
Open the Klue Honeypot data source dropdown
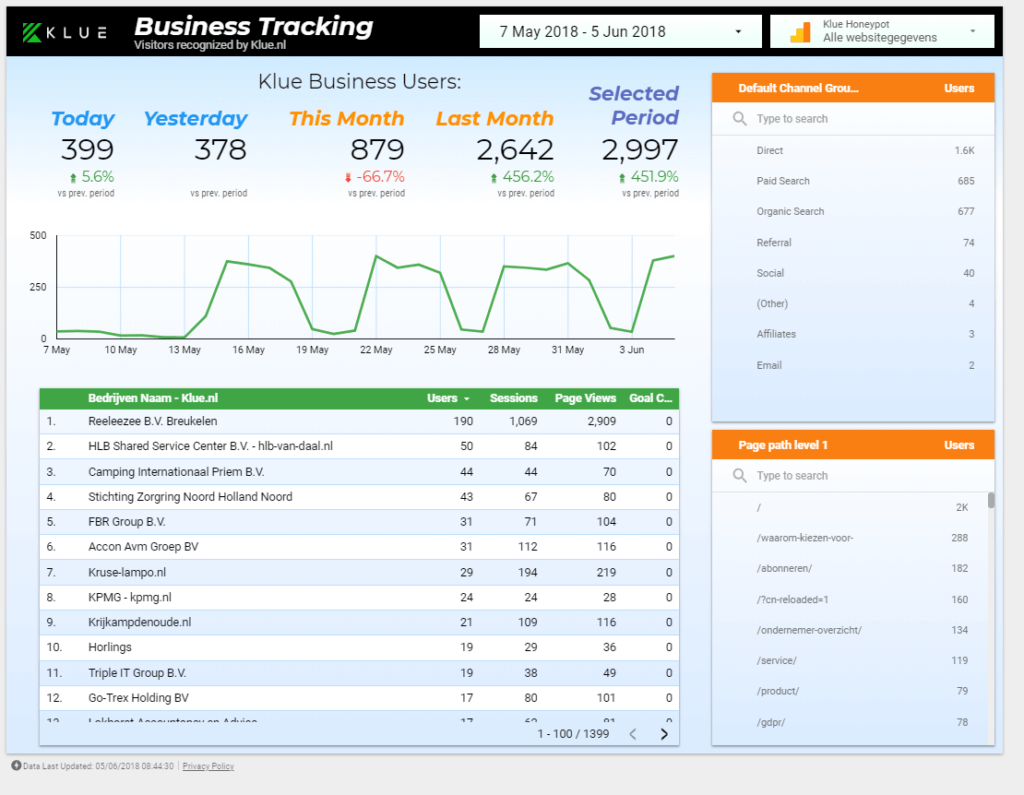coord(882,31)
